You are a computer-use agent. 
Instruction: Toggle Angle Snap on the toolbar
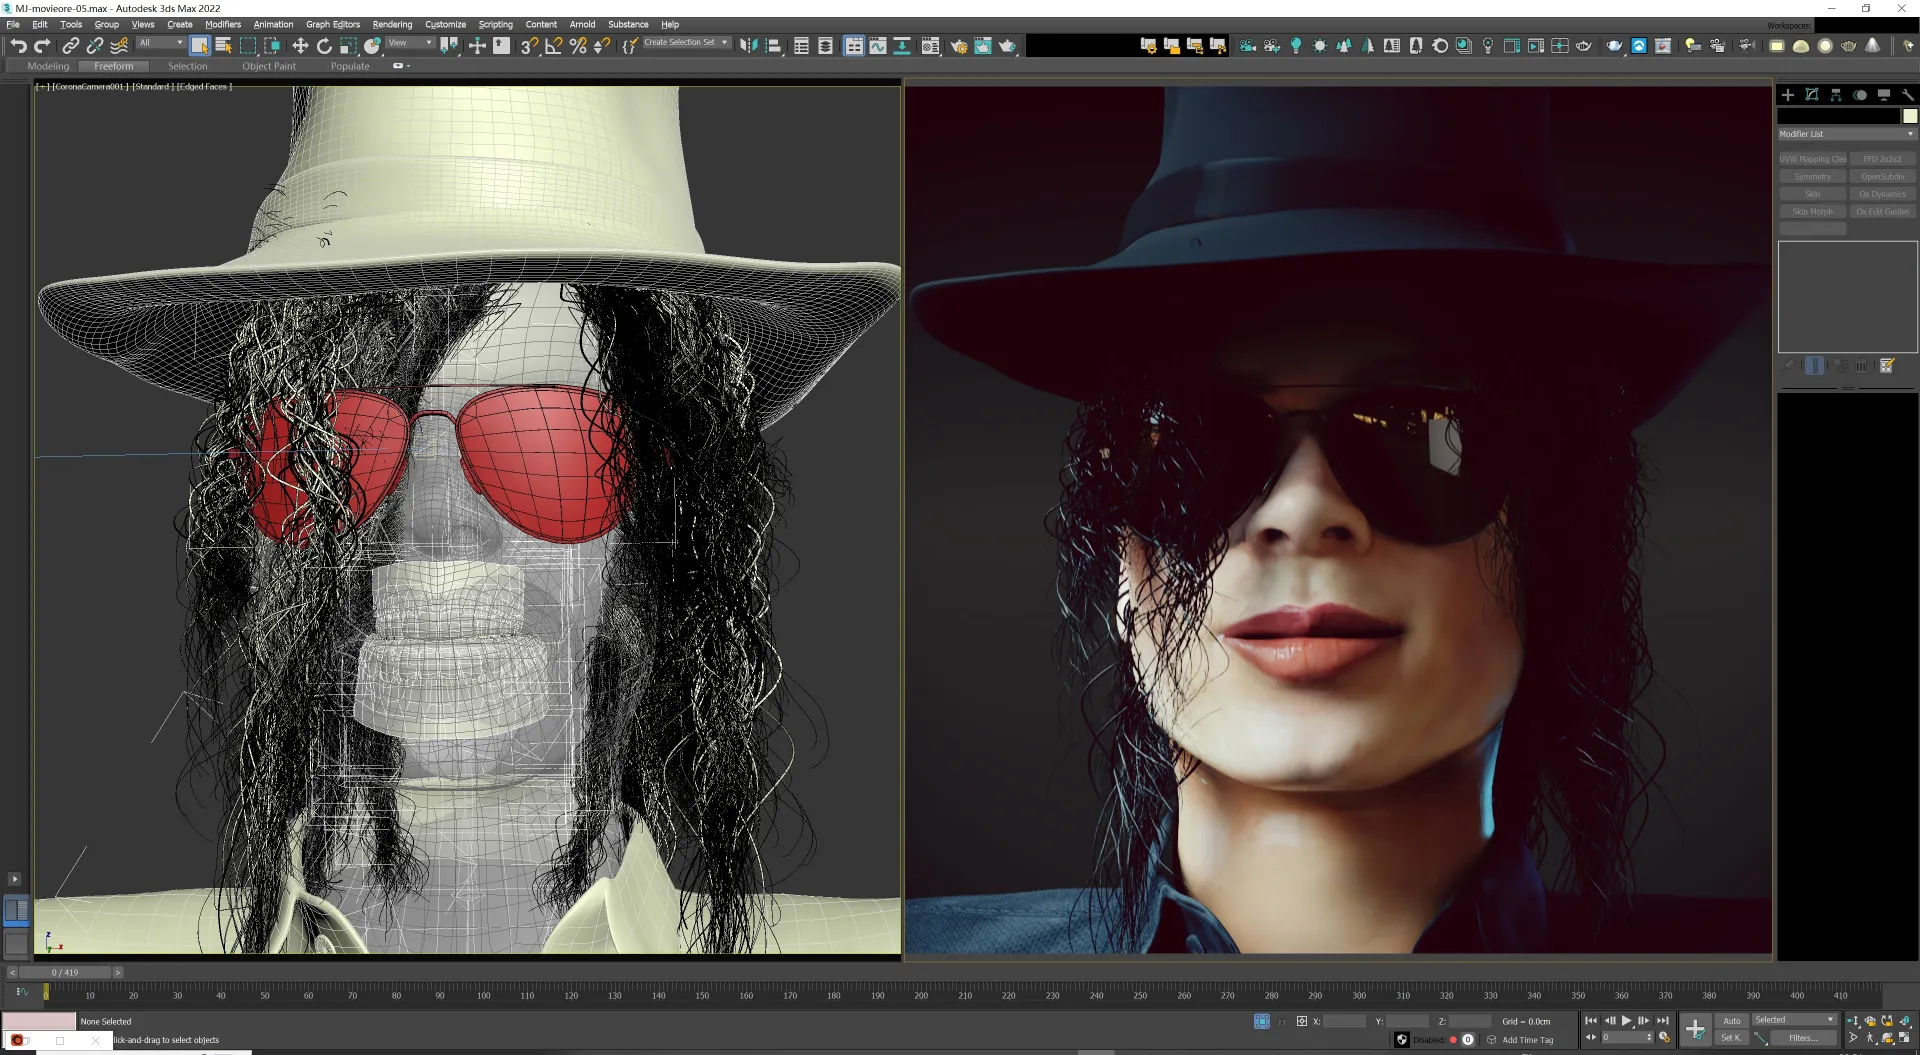tap(553, 46)
